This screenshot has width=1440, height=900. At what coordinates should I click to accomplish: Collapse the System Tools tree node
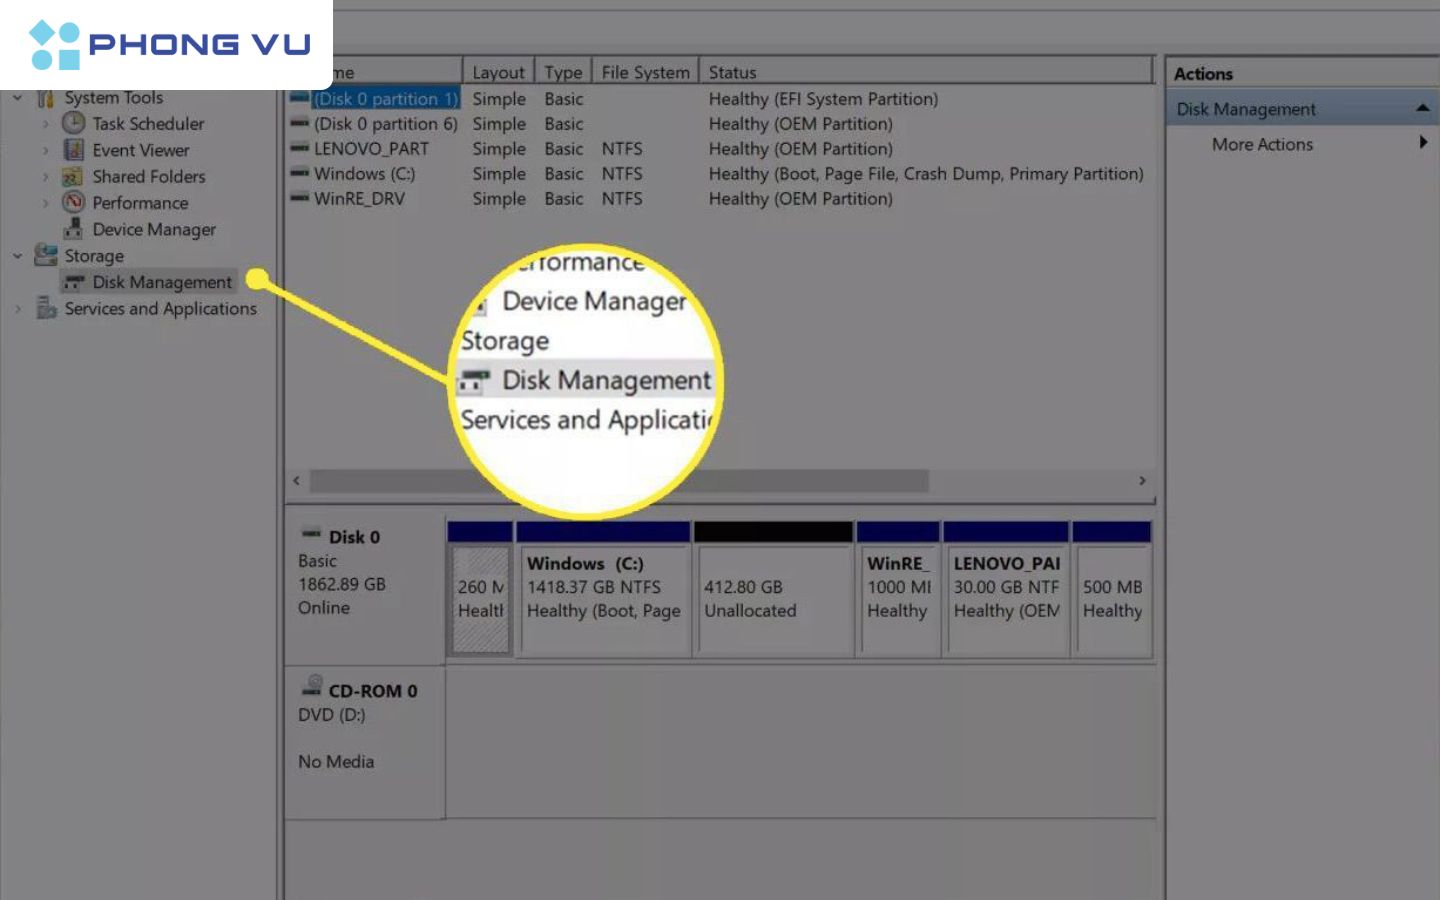click(17, 98)
